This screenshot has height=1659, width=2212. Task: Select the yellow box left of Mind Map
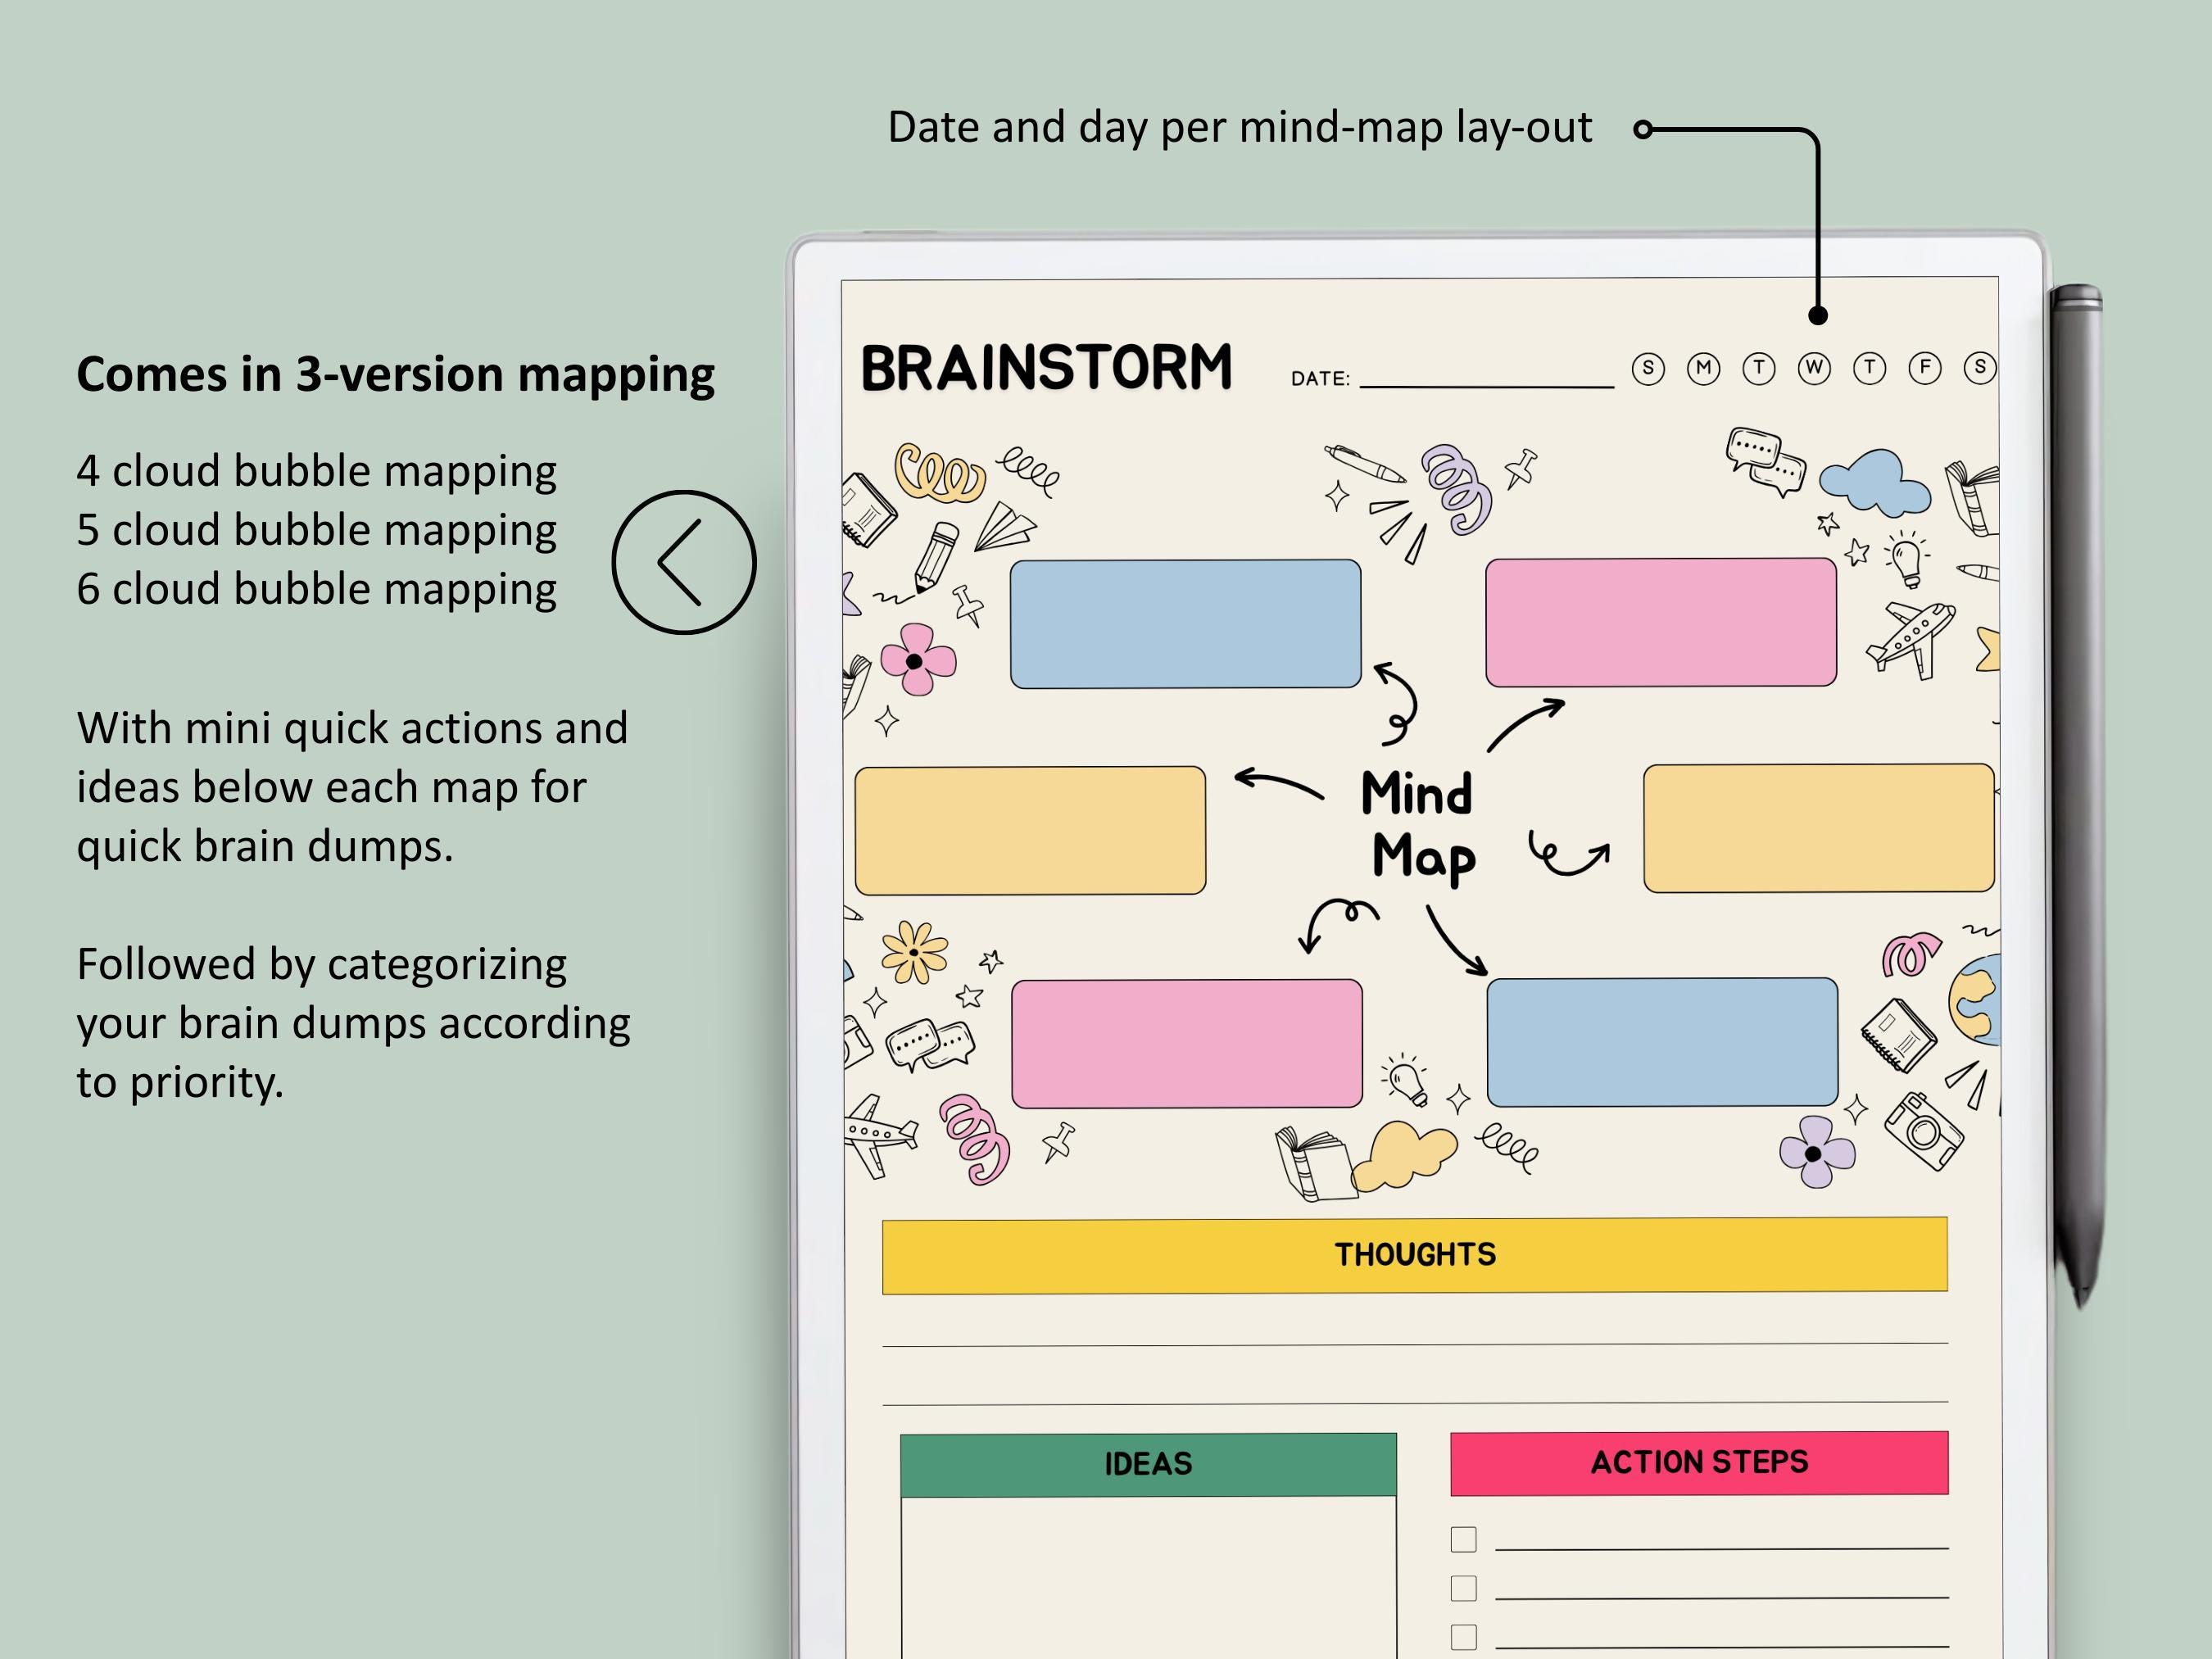(x=1030, y=830)
